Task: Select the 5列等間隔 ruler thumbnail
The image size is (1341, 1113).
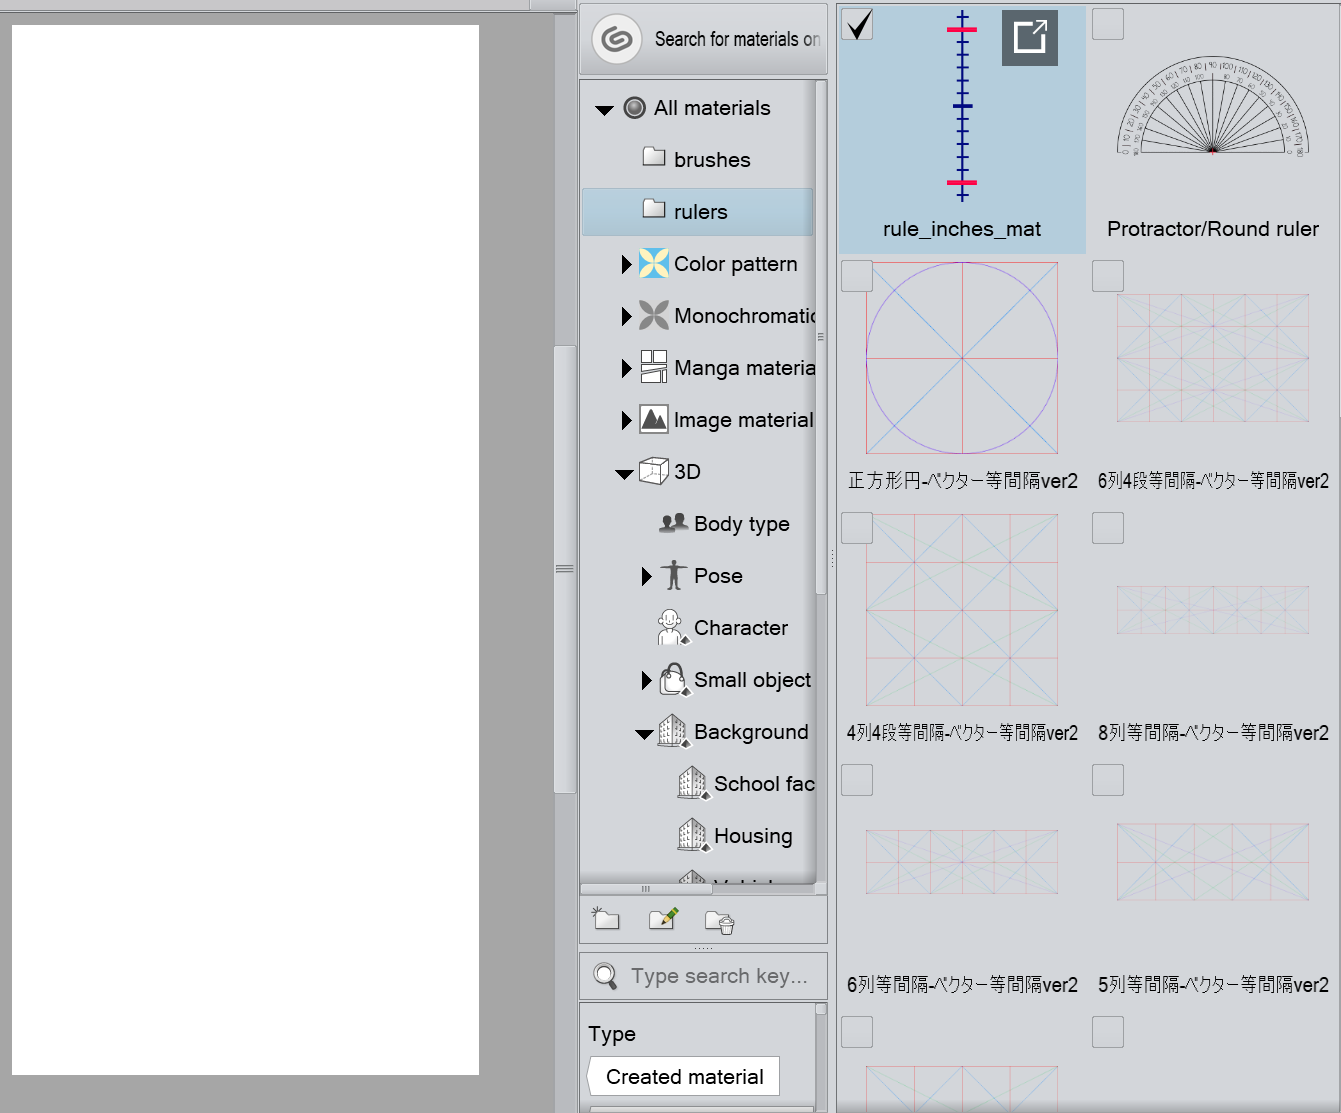Action: pyautogui.click(x=1213, y=862)
